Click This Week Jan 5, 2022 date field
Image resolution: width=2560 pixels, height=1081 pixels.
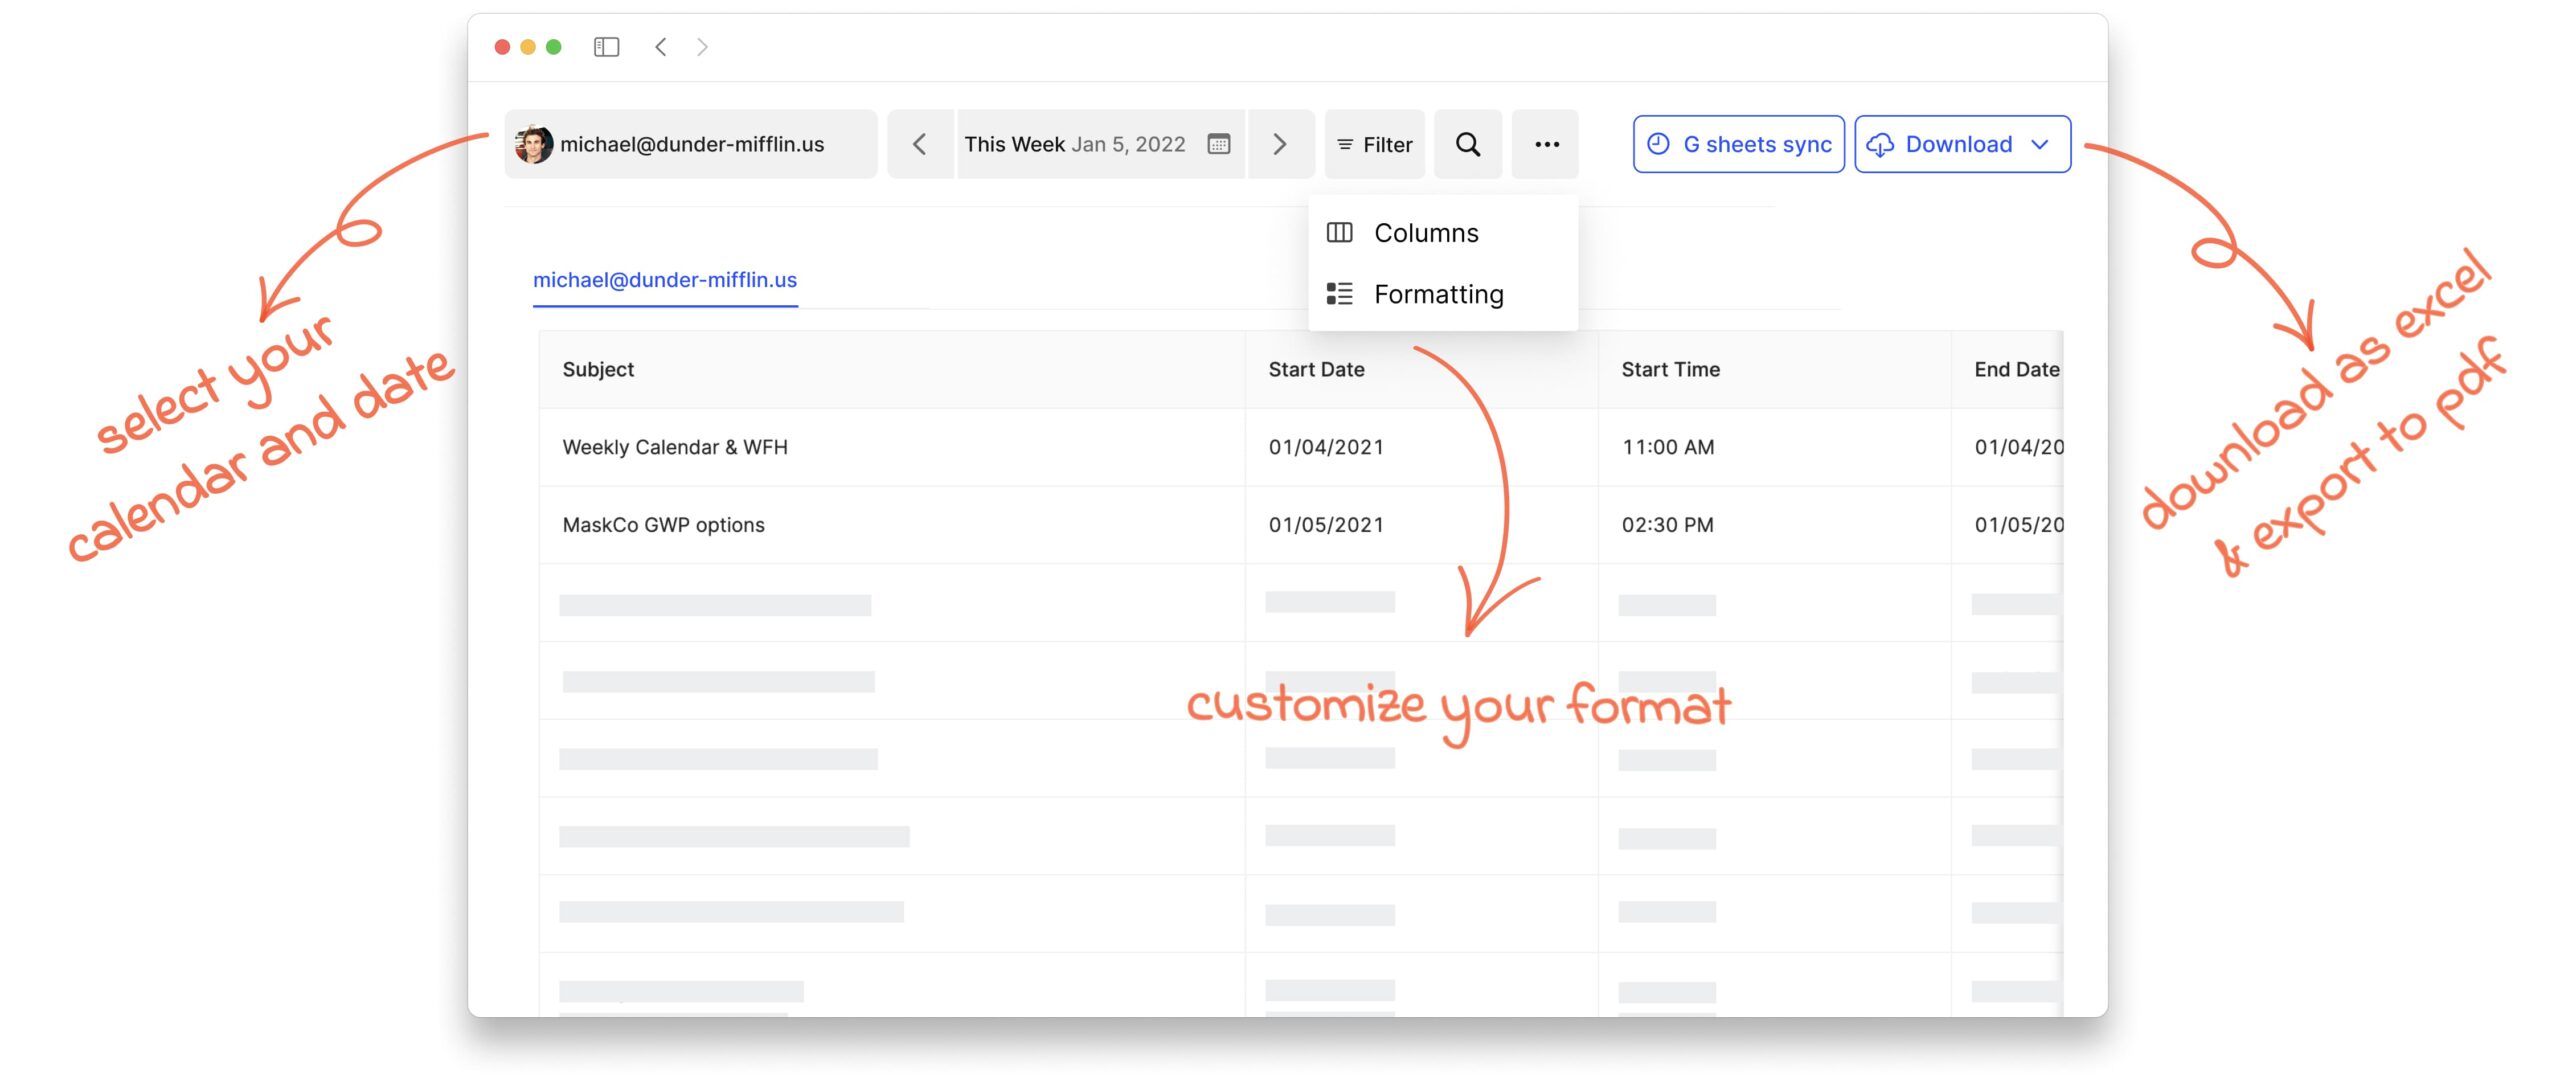coord(1101,144)
